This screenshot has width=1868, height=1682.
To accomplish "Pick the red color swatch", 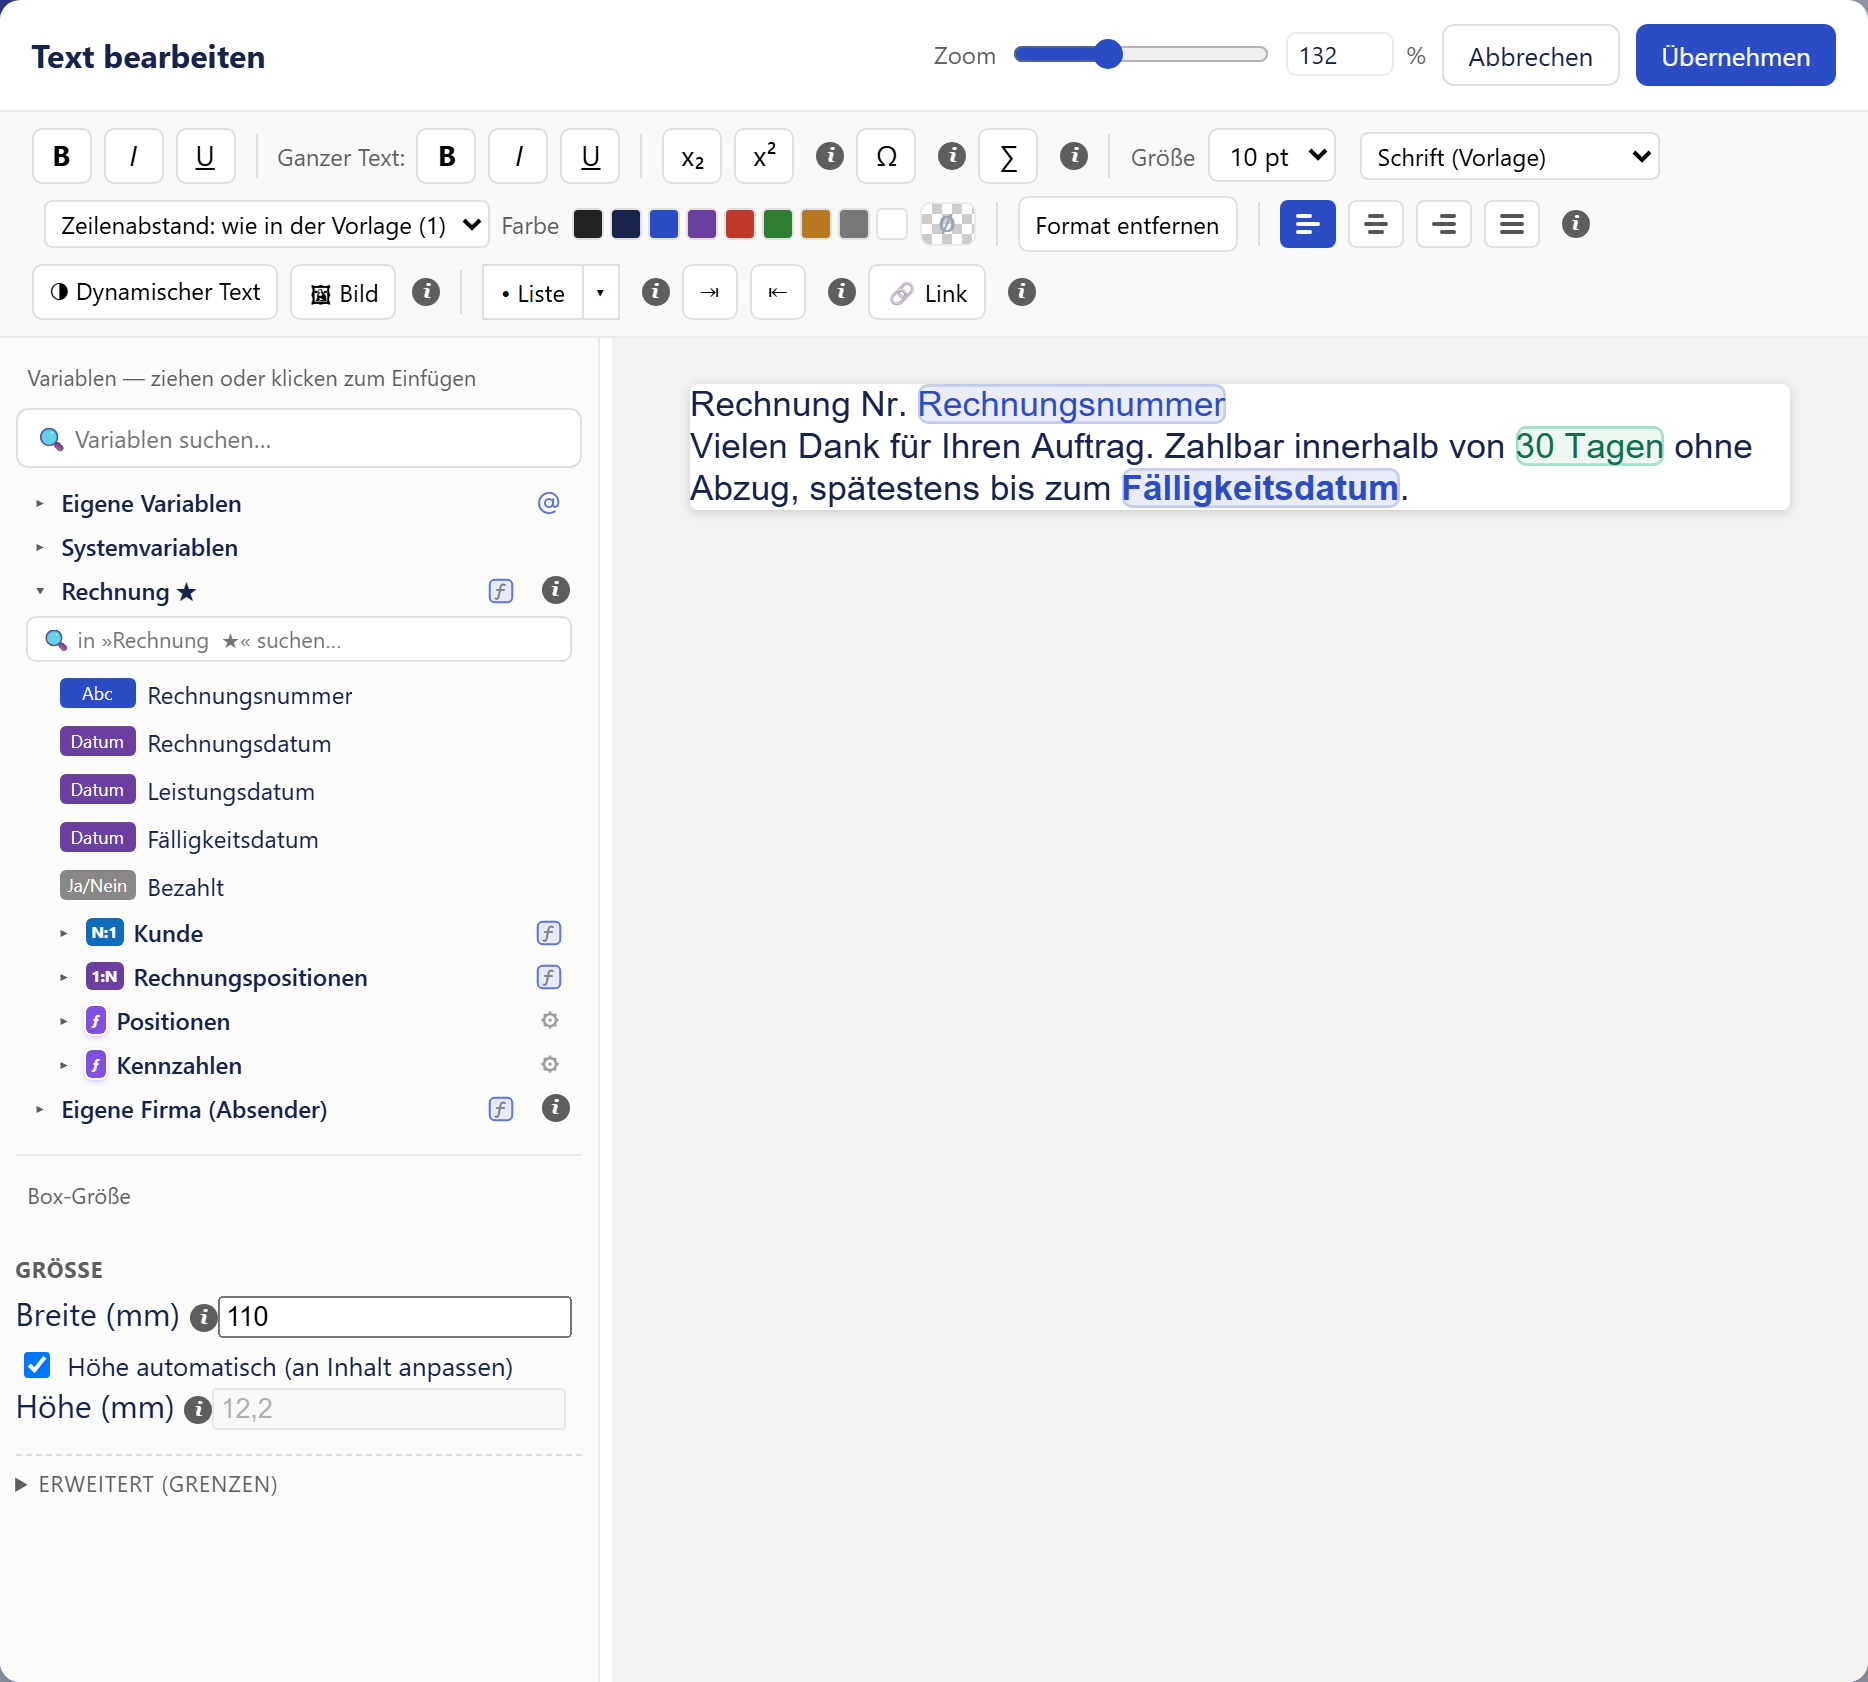I will (x=740, y=224).
